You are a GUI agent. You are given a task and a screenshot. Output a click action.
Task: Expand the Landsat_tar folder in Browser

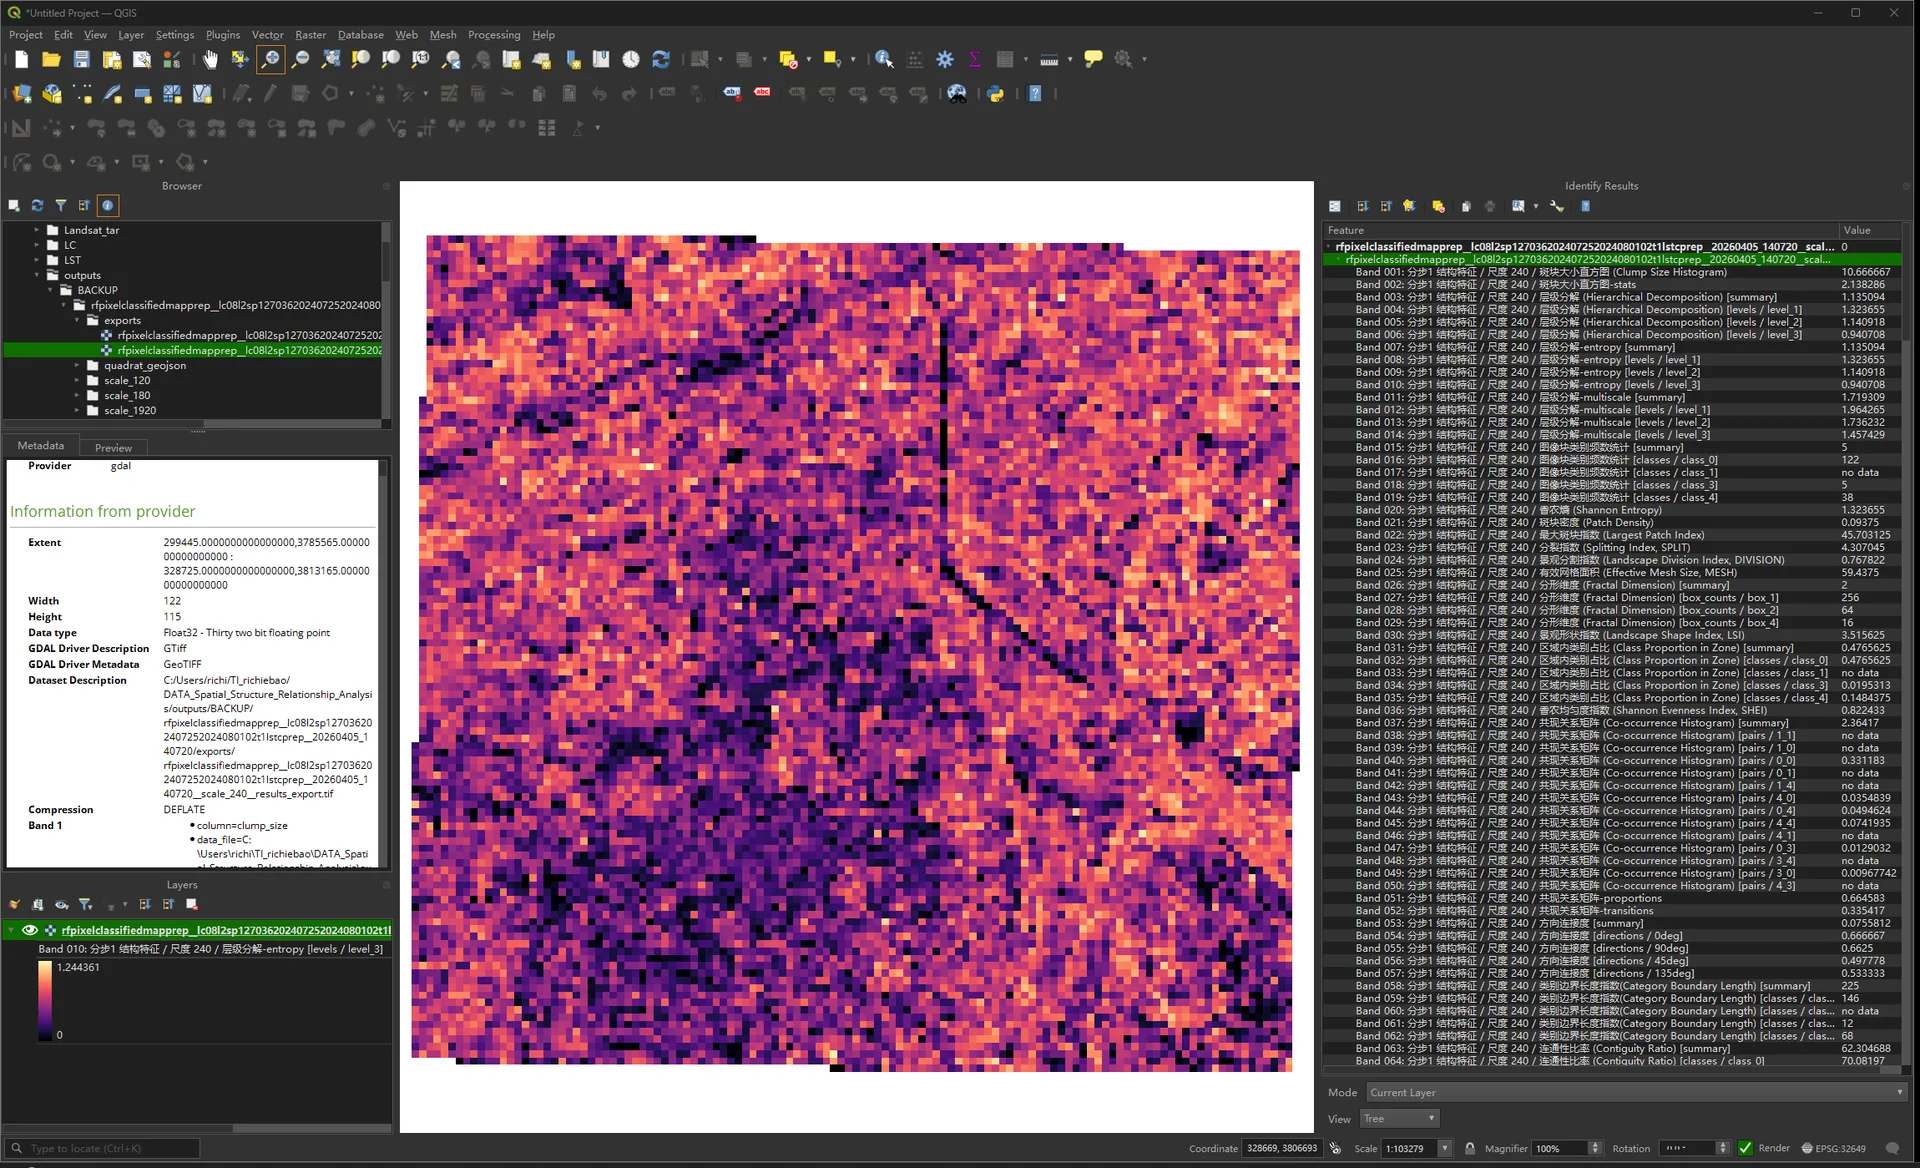coord(37,230)
